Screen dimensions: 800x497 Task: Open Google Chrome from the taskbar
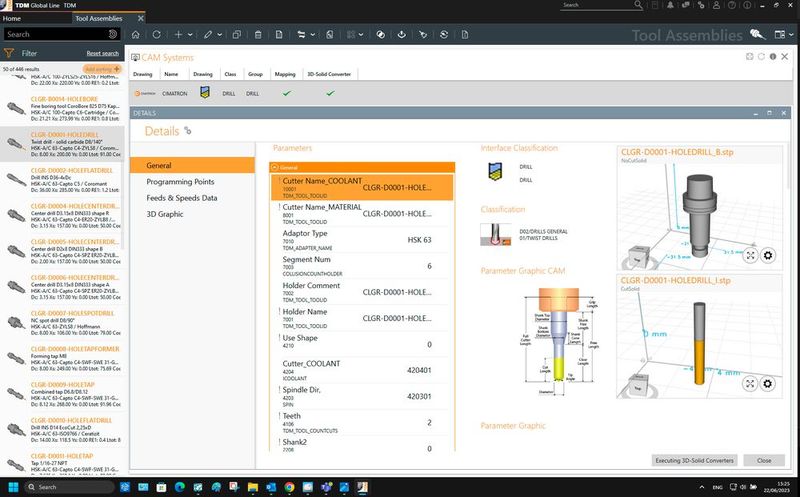click(289, 487)
